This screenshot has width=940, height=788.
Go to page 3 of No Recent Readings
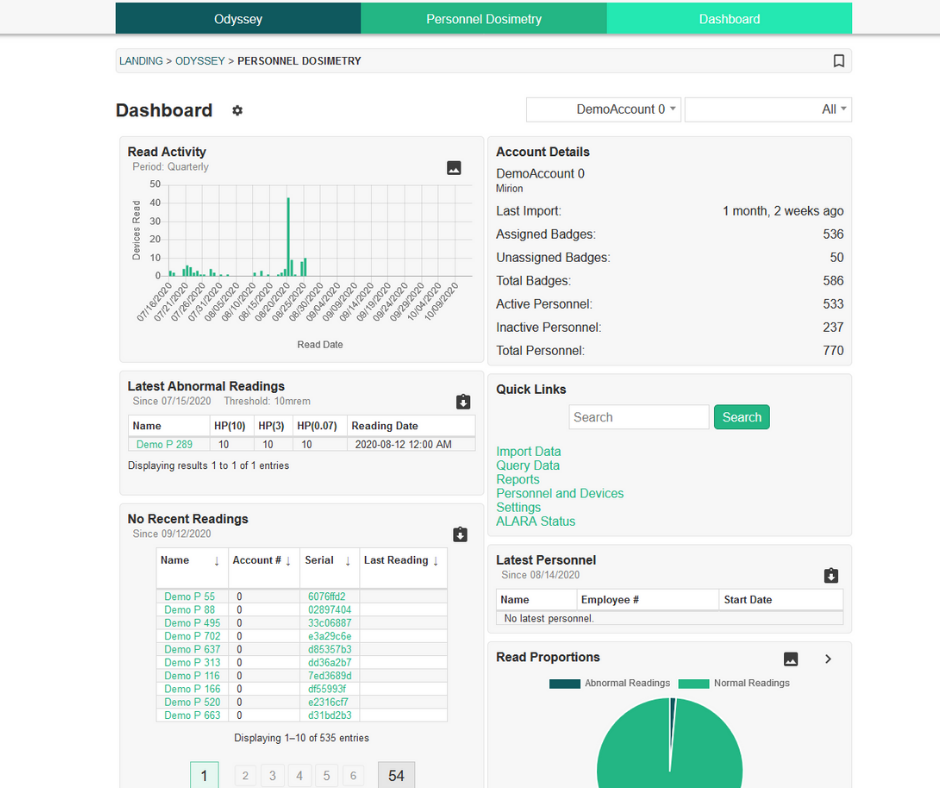tap(272, 775)
